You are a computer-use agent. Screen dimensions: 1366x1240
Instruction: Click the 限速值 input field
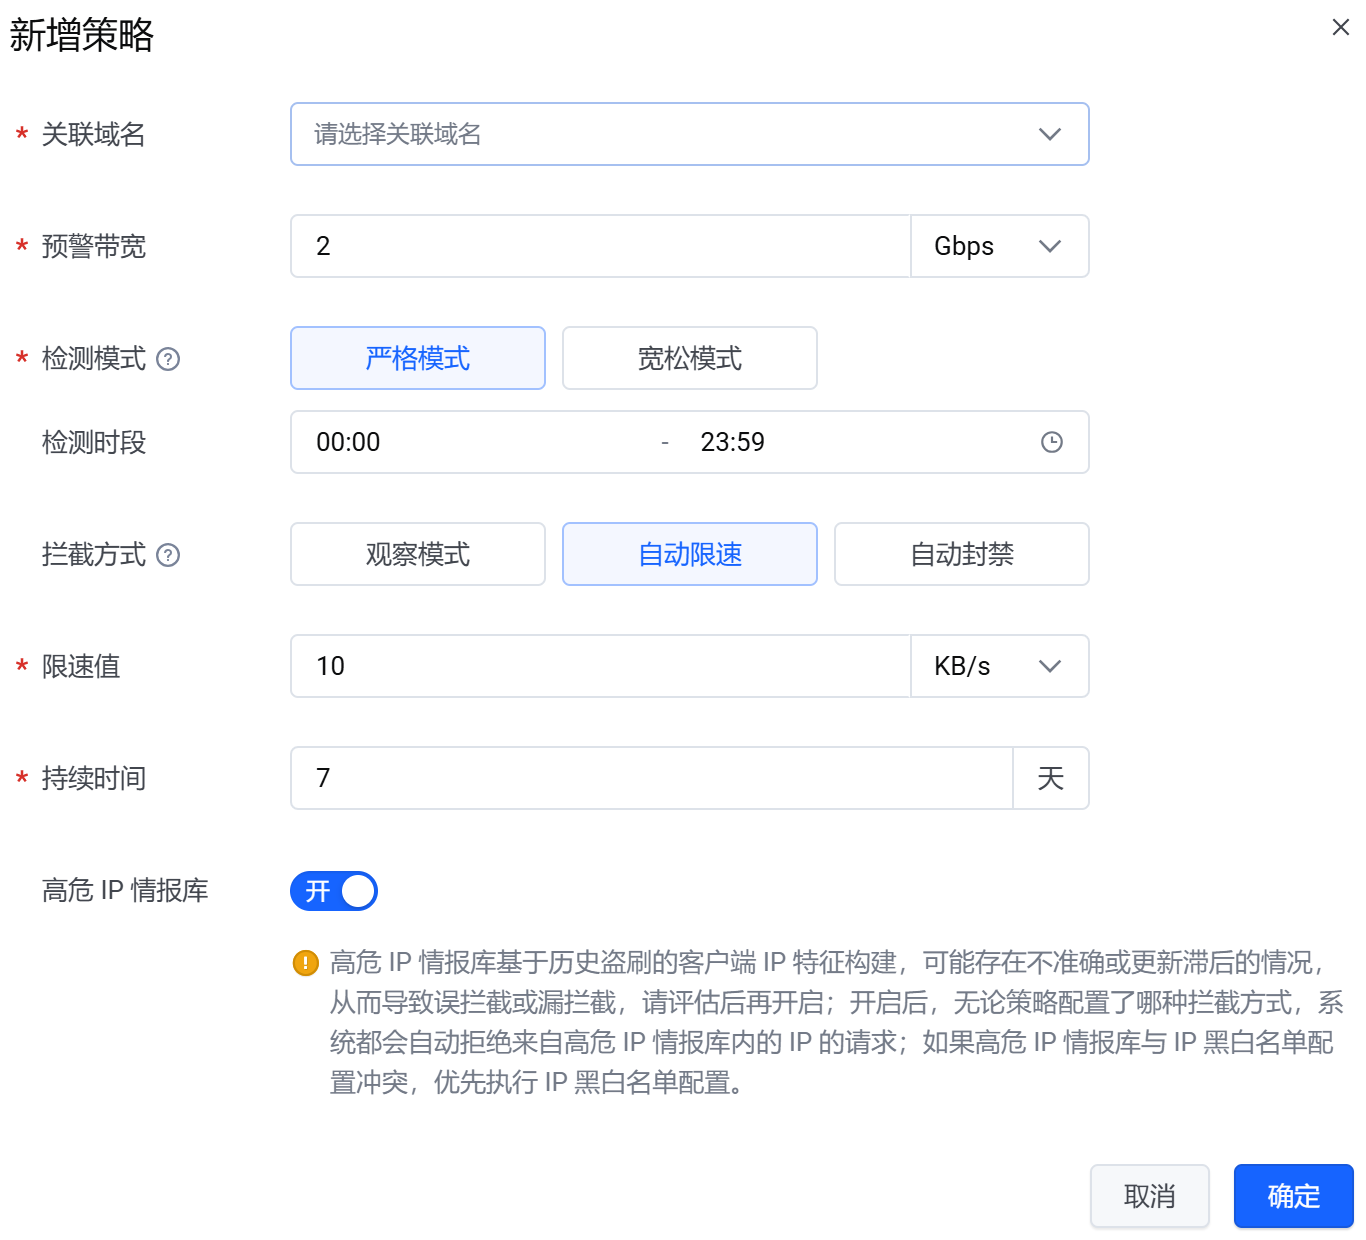(600, 666)
